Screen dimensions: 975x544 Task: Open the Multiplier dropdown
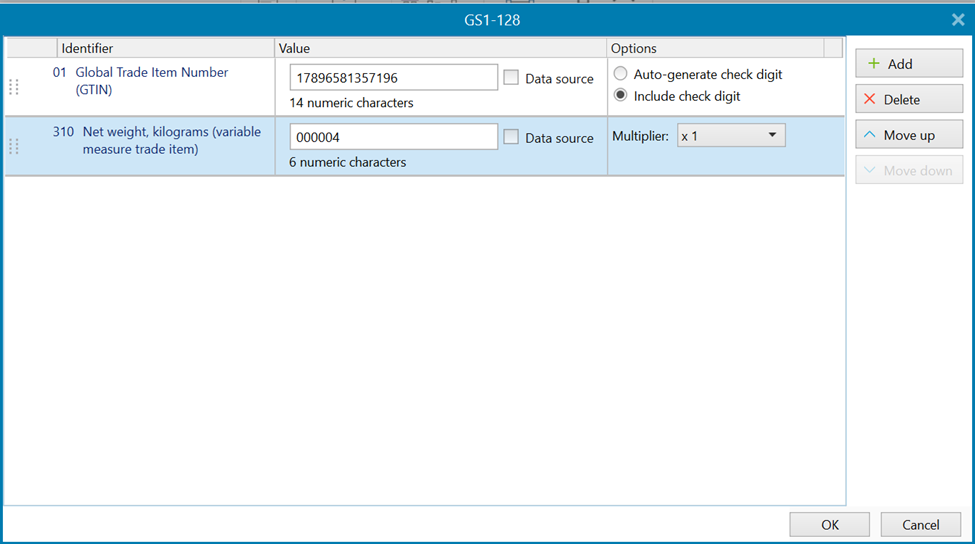click(x=731, y=136)
